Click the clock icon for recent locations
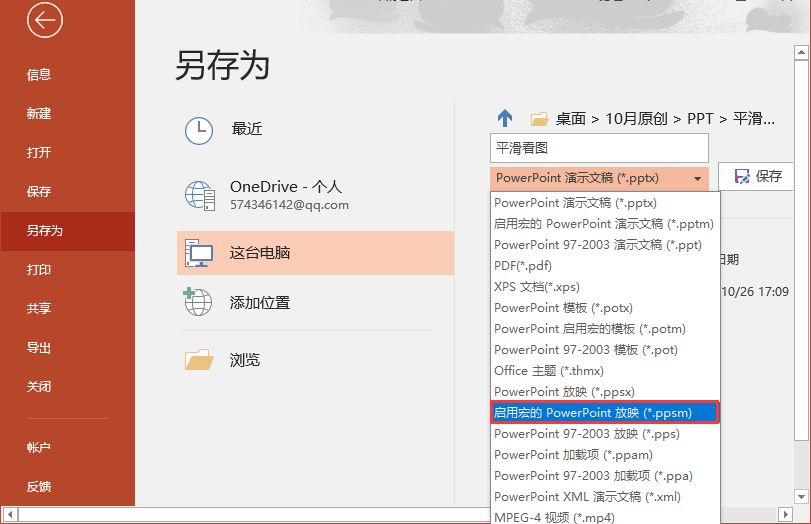This screenshot has height=524, width=811. pyautogui.click(x=199, y=131)
